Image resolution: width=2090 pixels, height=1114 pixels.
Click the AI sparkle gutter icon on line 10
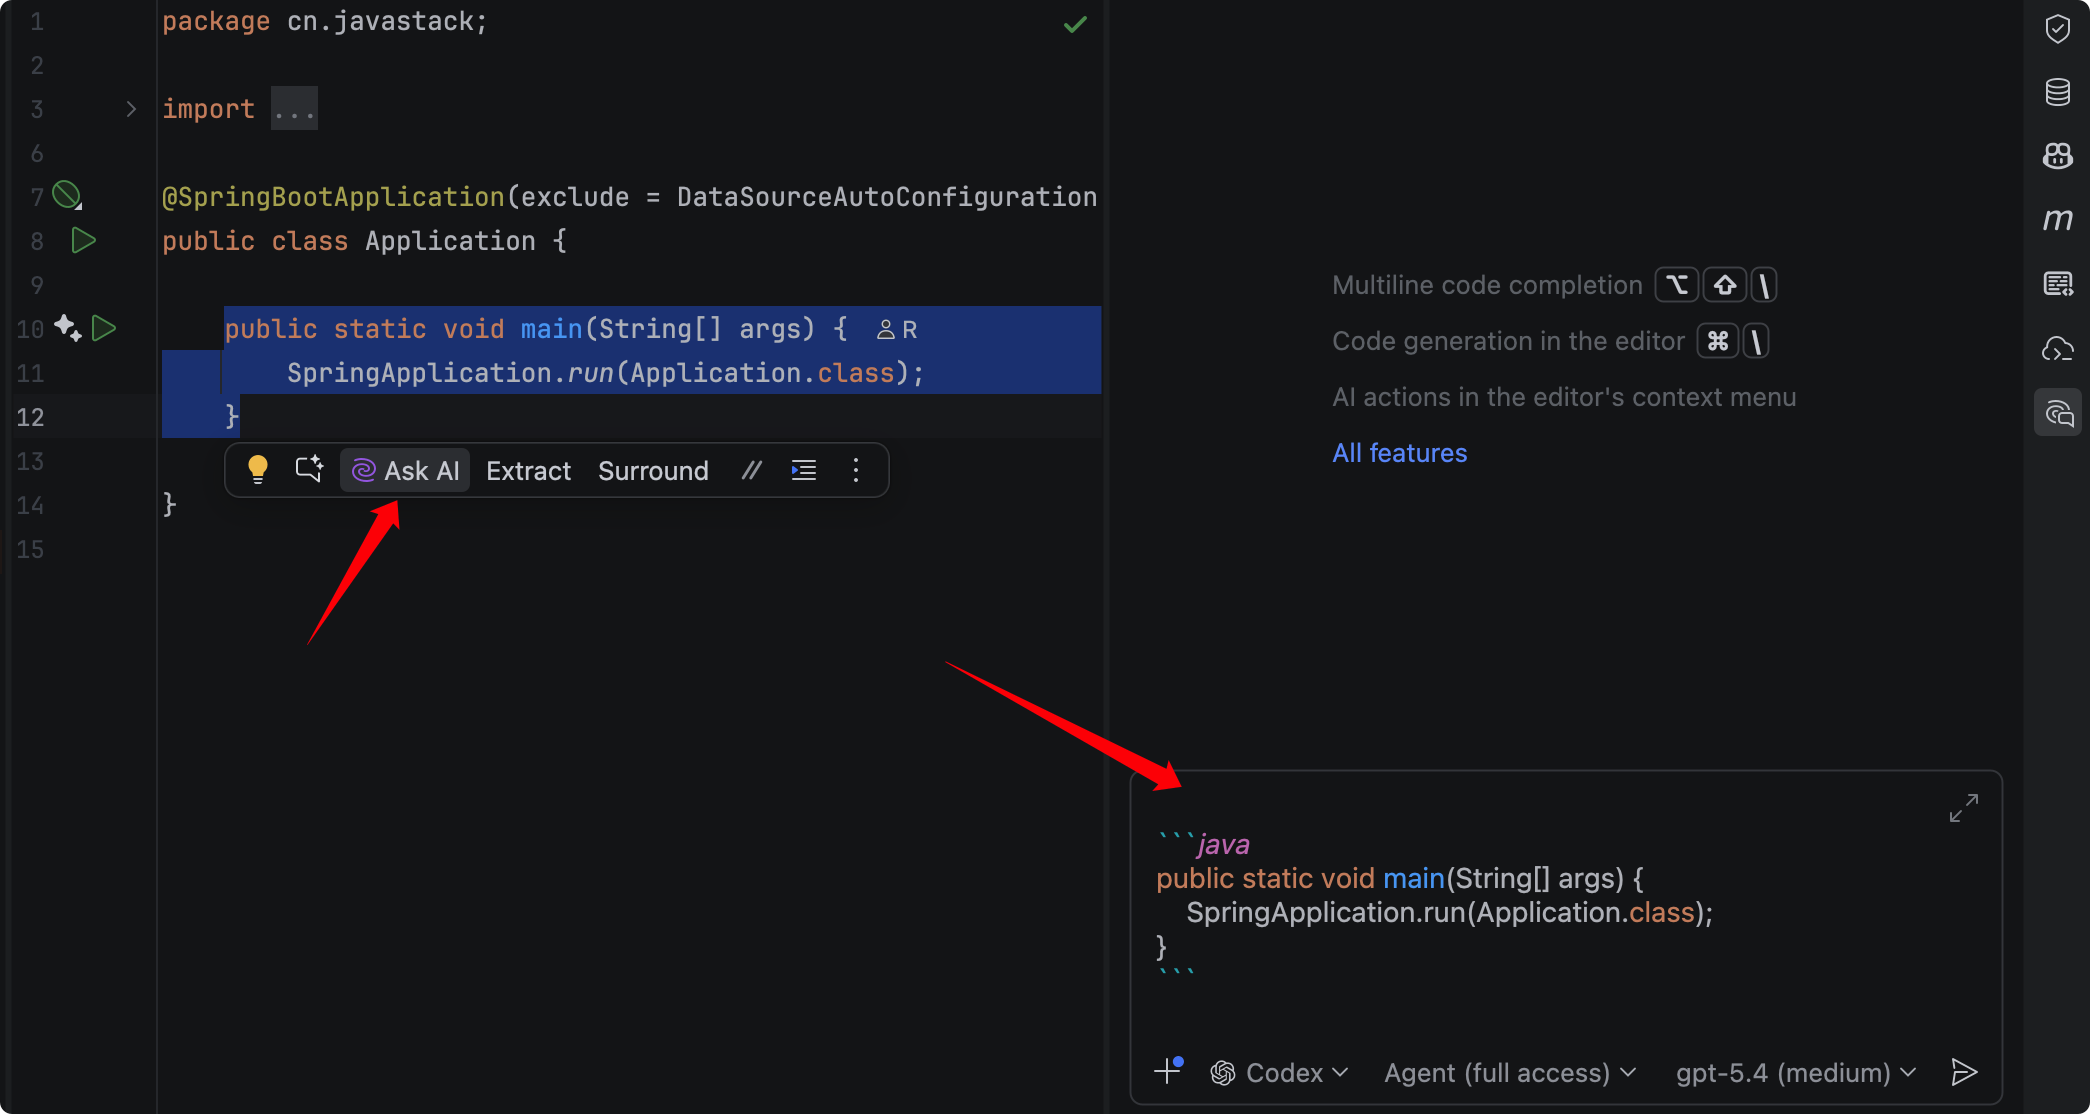tap(67, 328)
